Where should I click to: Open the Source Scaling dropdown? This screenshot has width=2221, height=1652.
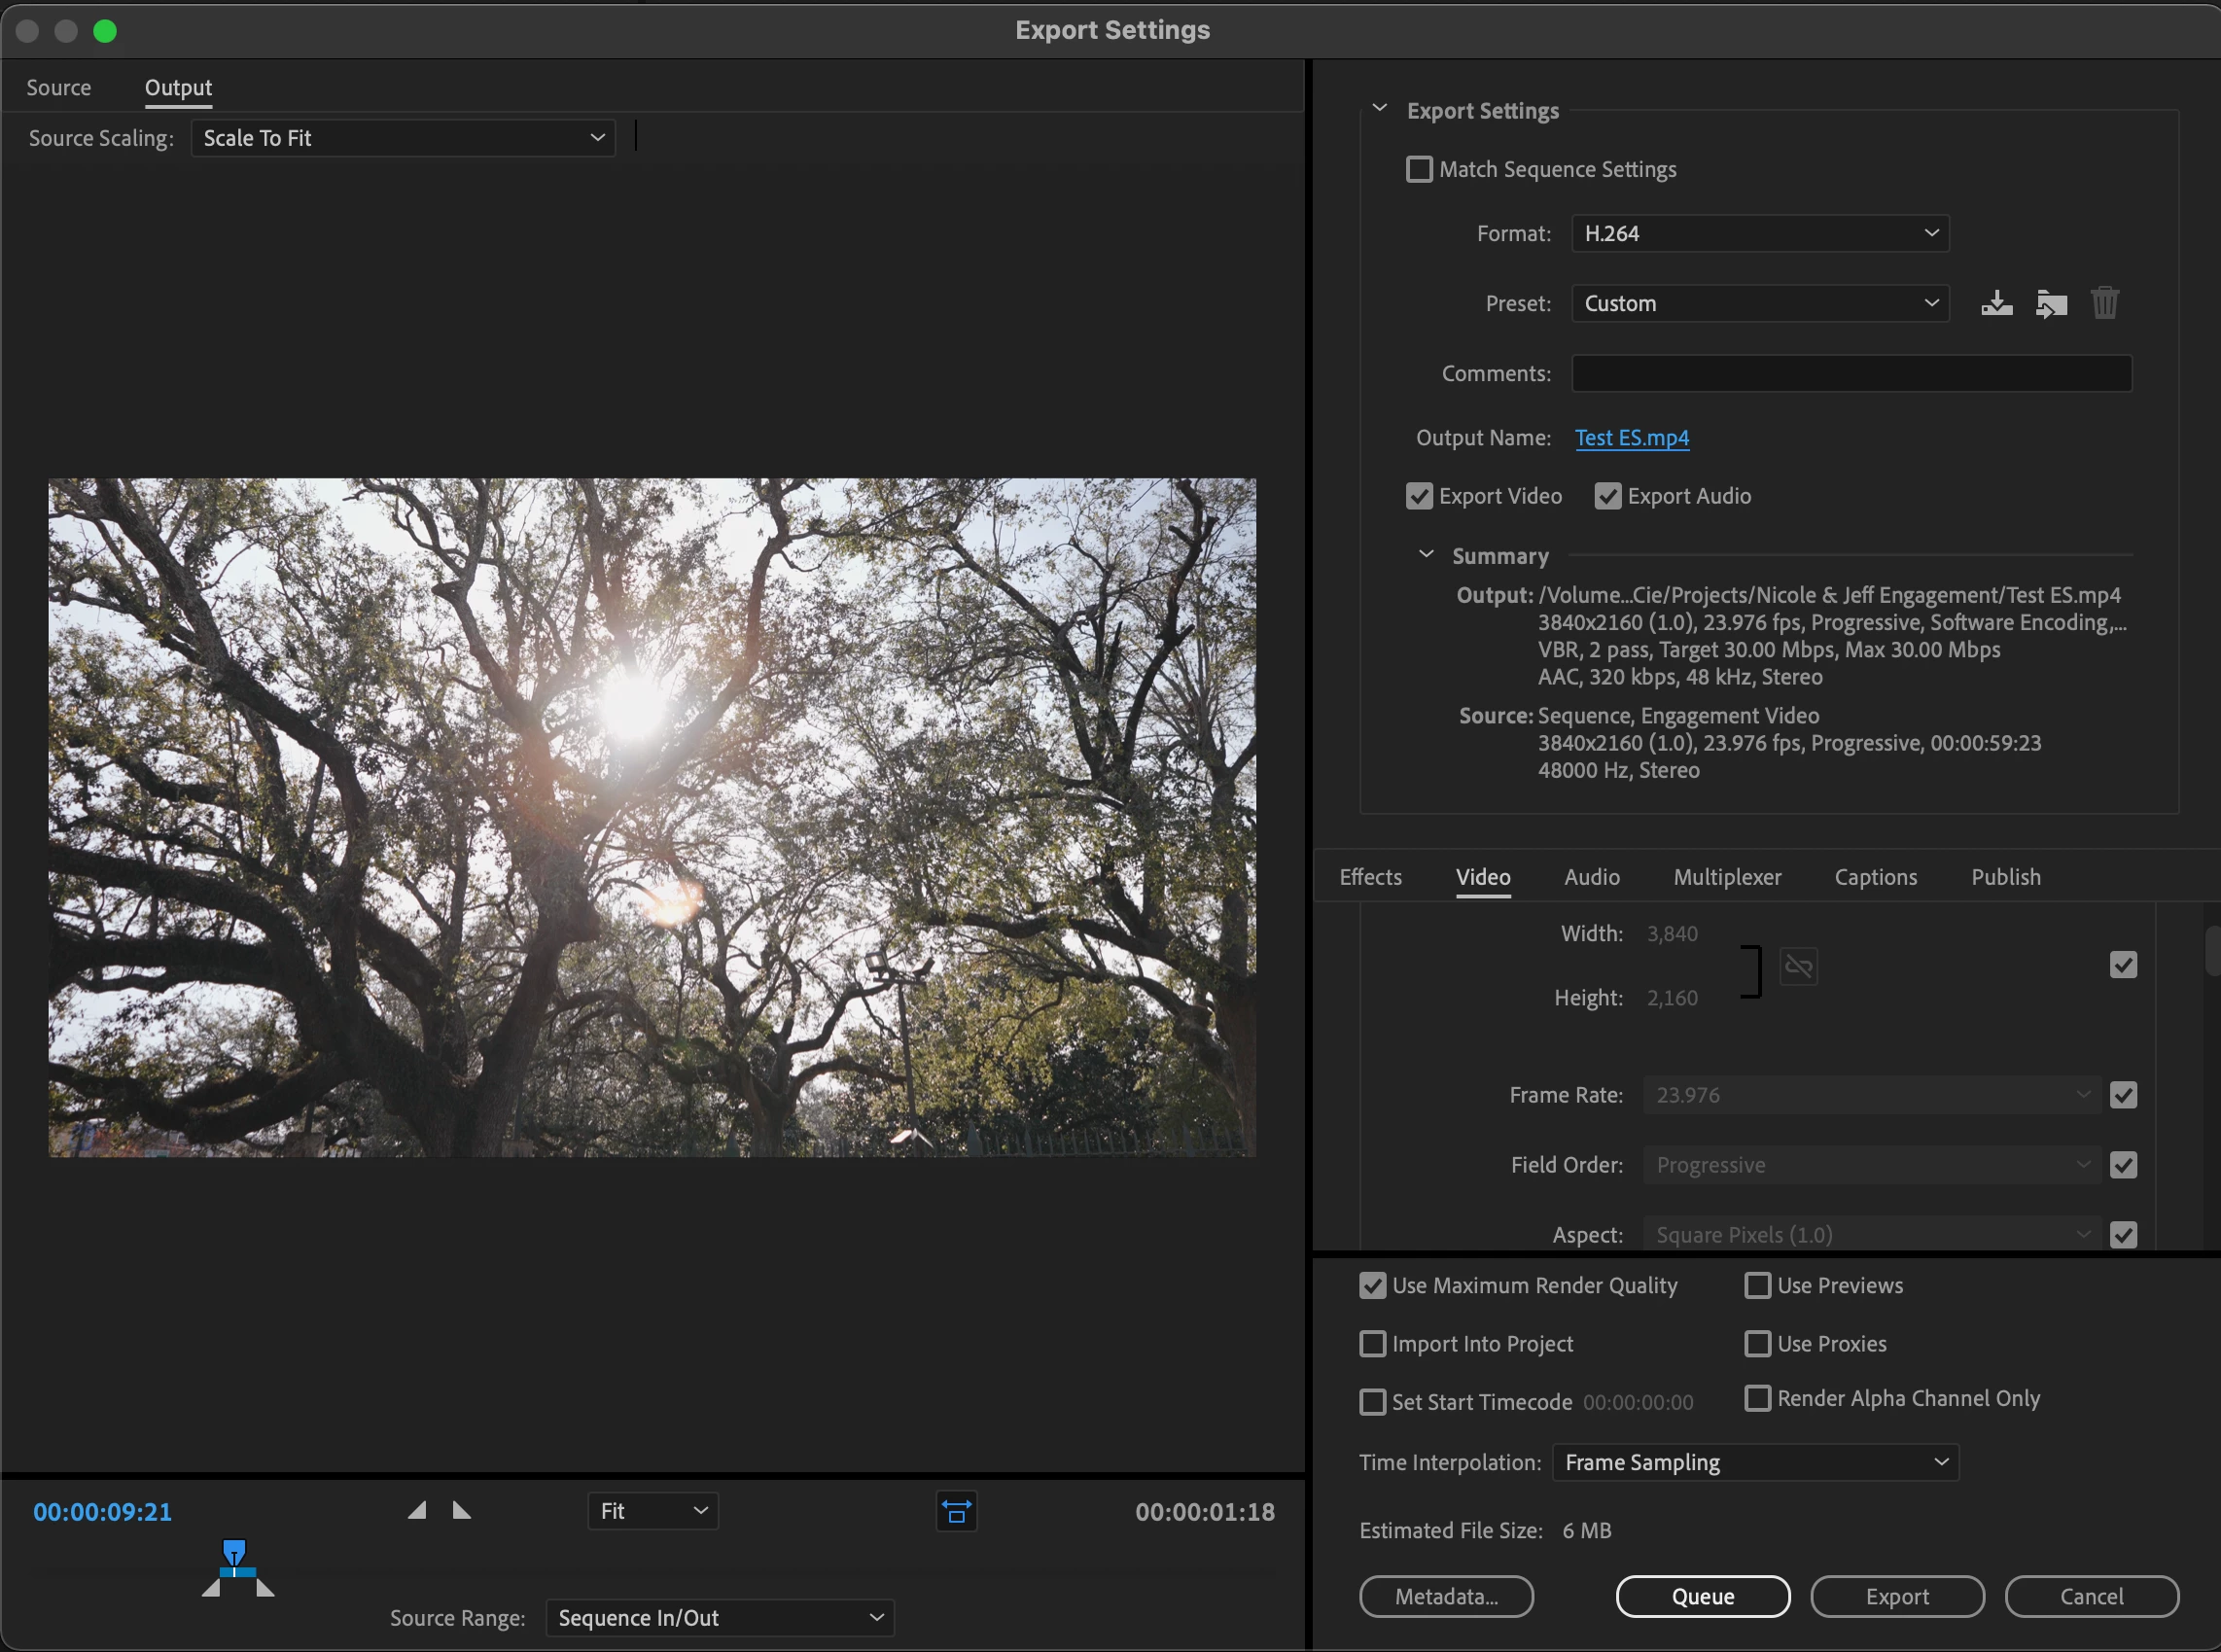[x=402, y=138]
